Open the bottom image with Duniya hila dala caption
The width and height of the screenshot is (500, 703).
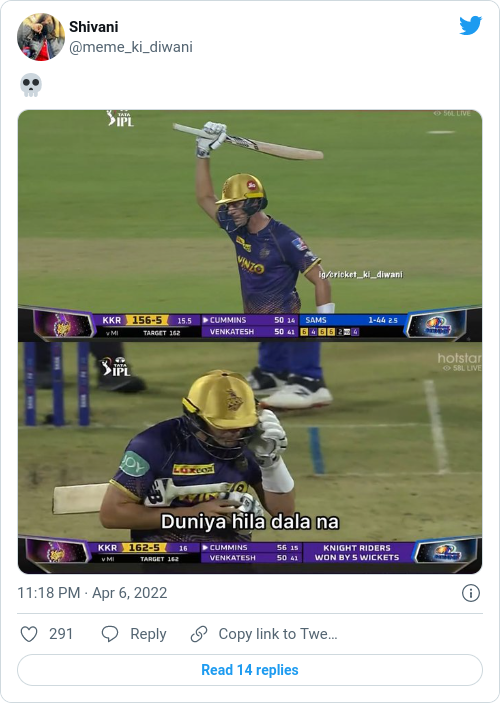pos(250,457)
